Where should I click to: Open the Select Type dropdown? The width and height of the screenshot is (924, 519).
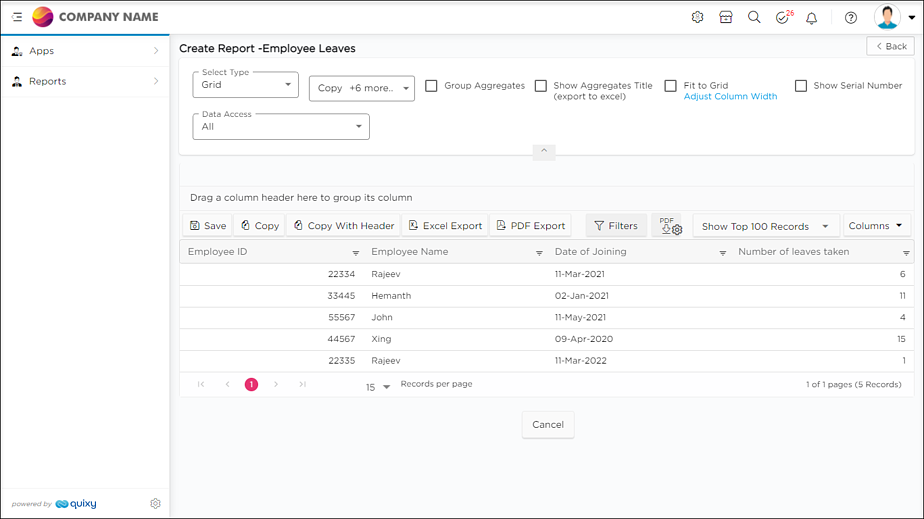click(246, 86)
